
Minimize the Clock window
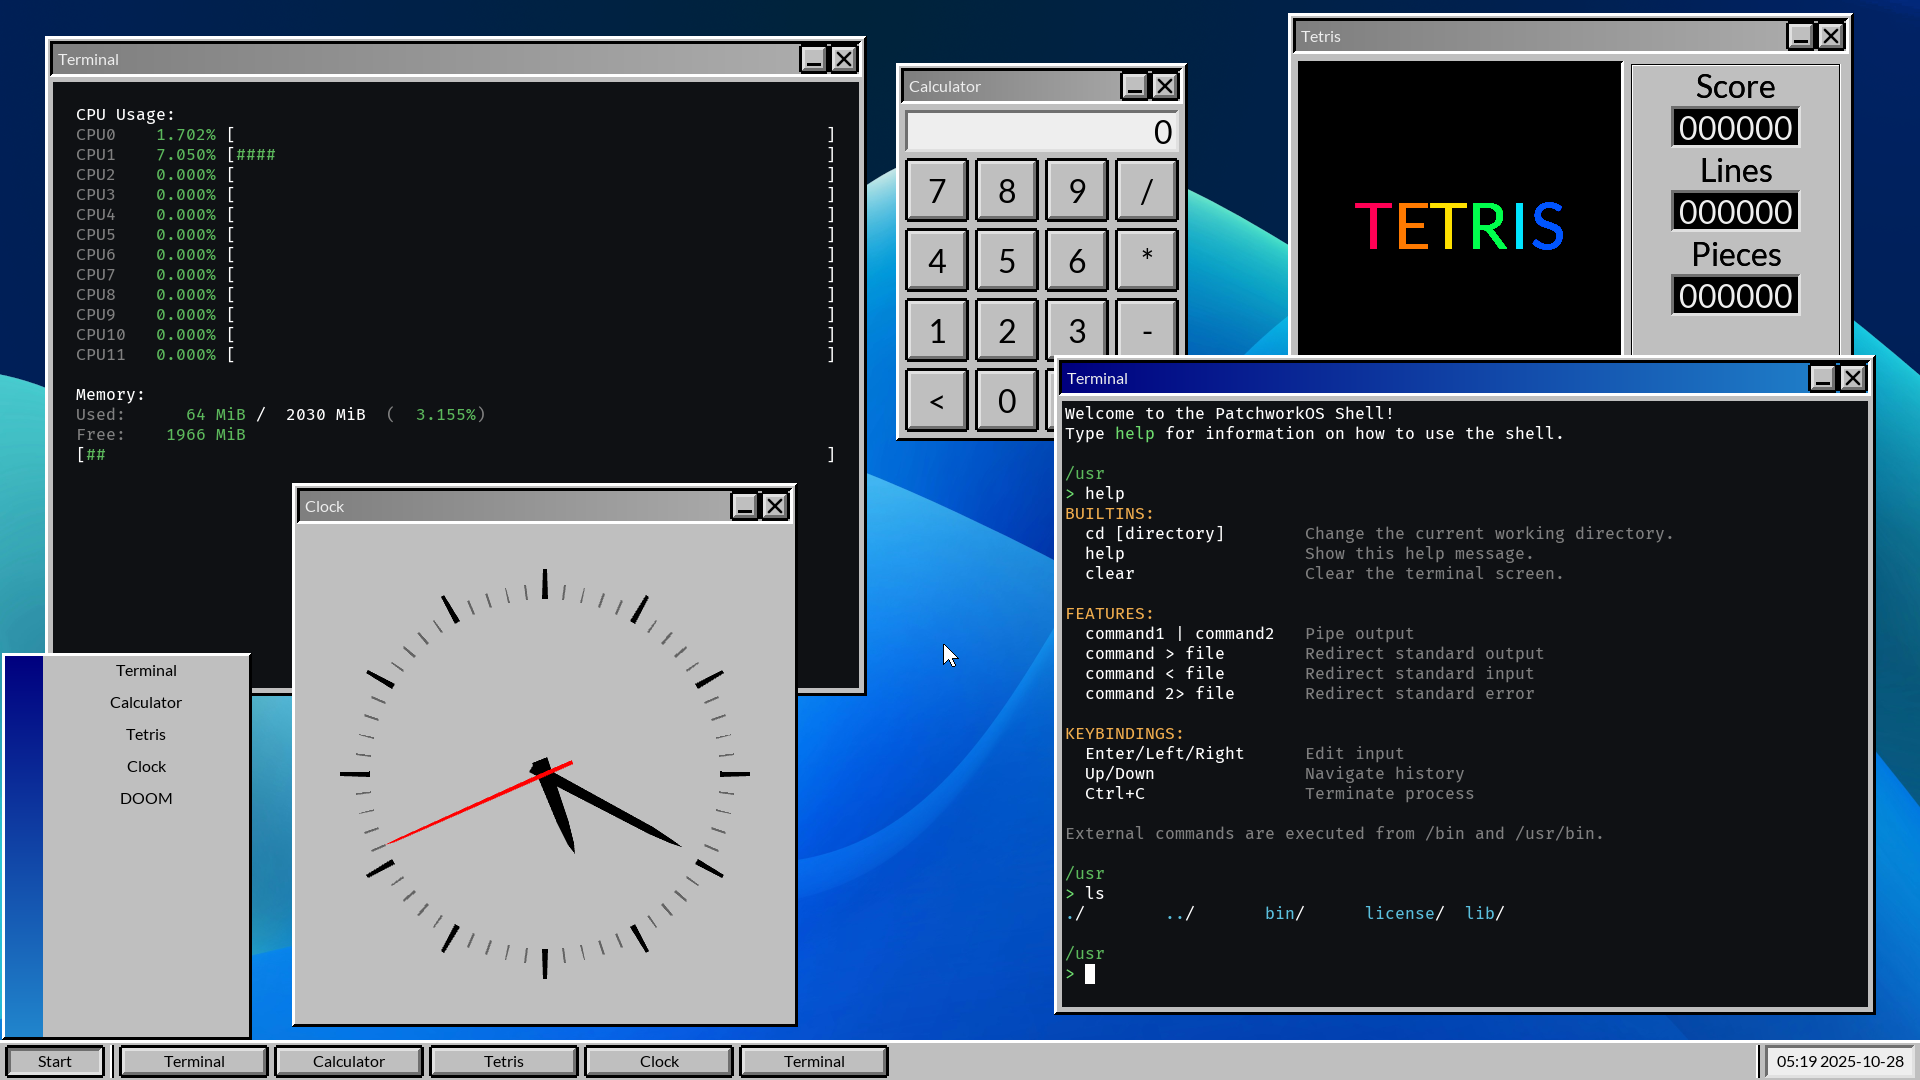(744, 506)
